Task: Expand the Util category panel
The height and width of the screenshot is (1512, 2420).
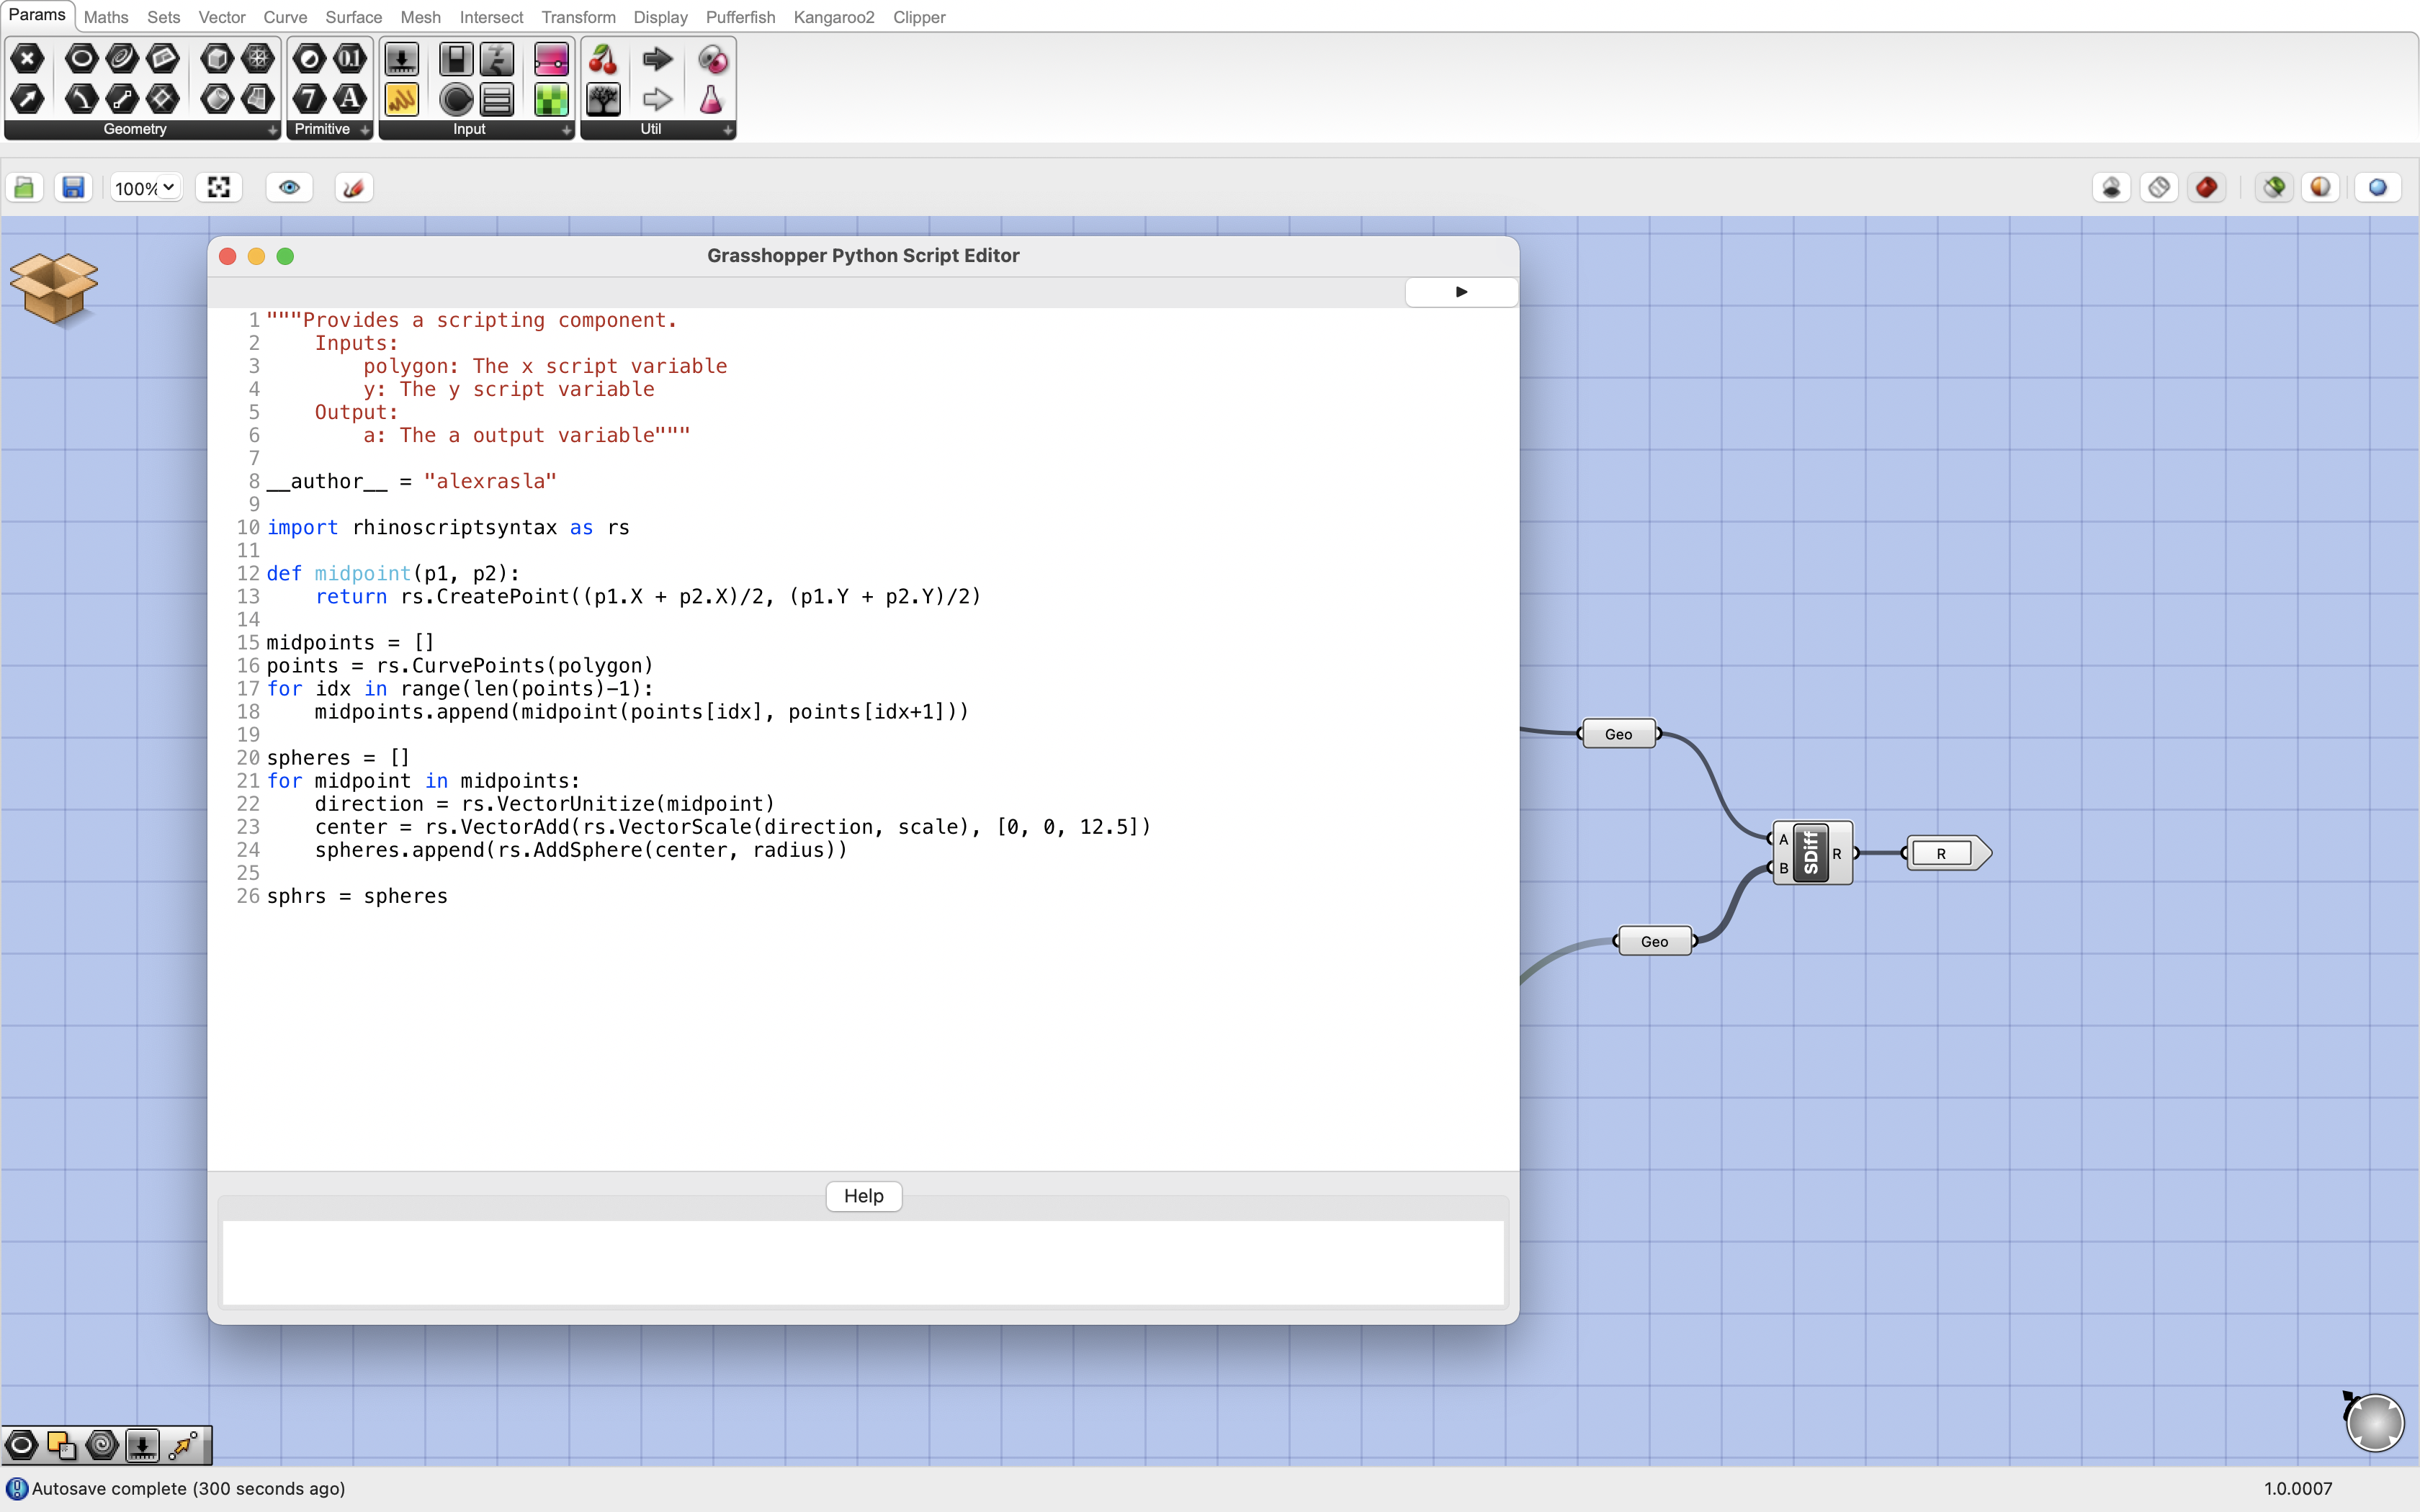Action: pyautogui.click(x=728, y=130)
